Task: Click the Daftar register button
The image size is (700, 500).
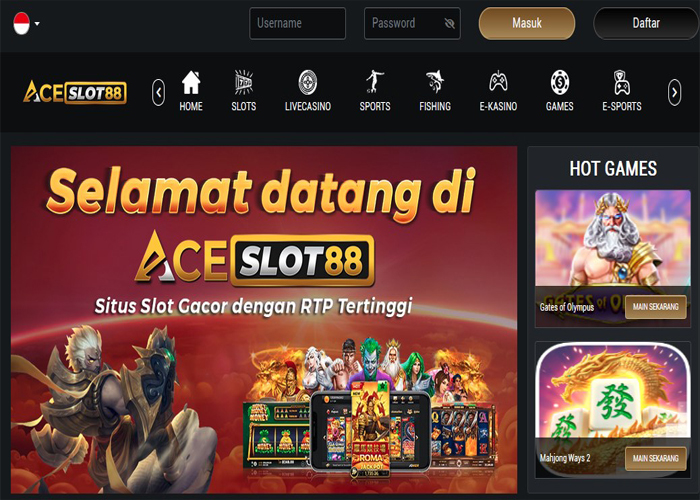Action: tap(646, 23)
